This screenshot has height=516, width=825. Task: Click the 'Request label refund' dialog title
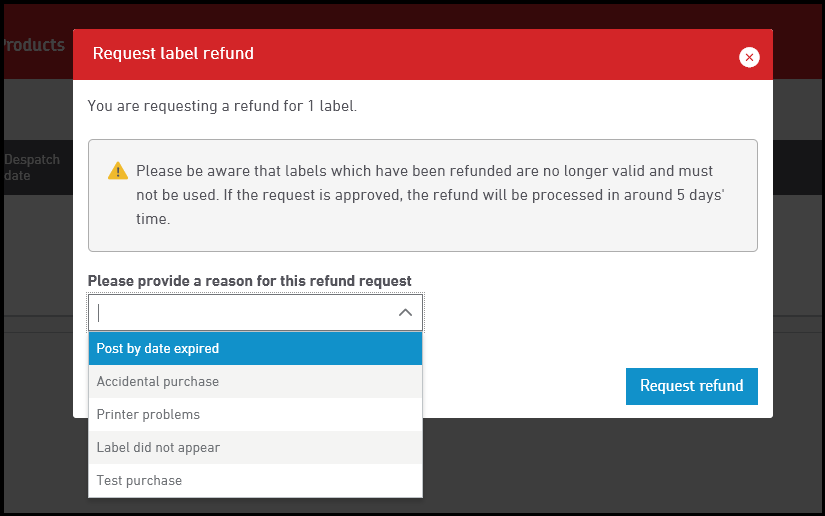tap(173, 54)
